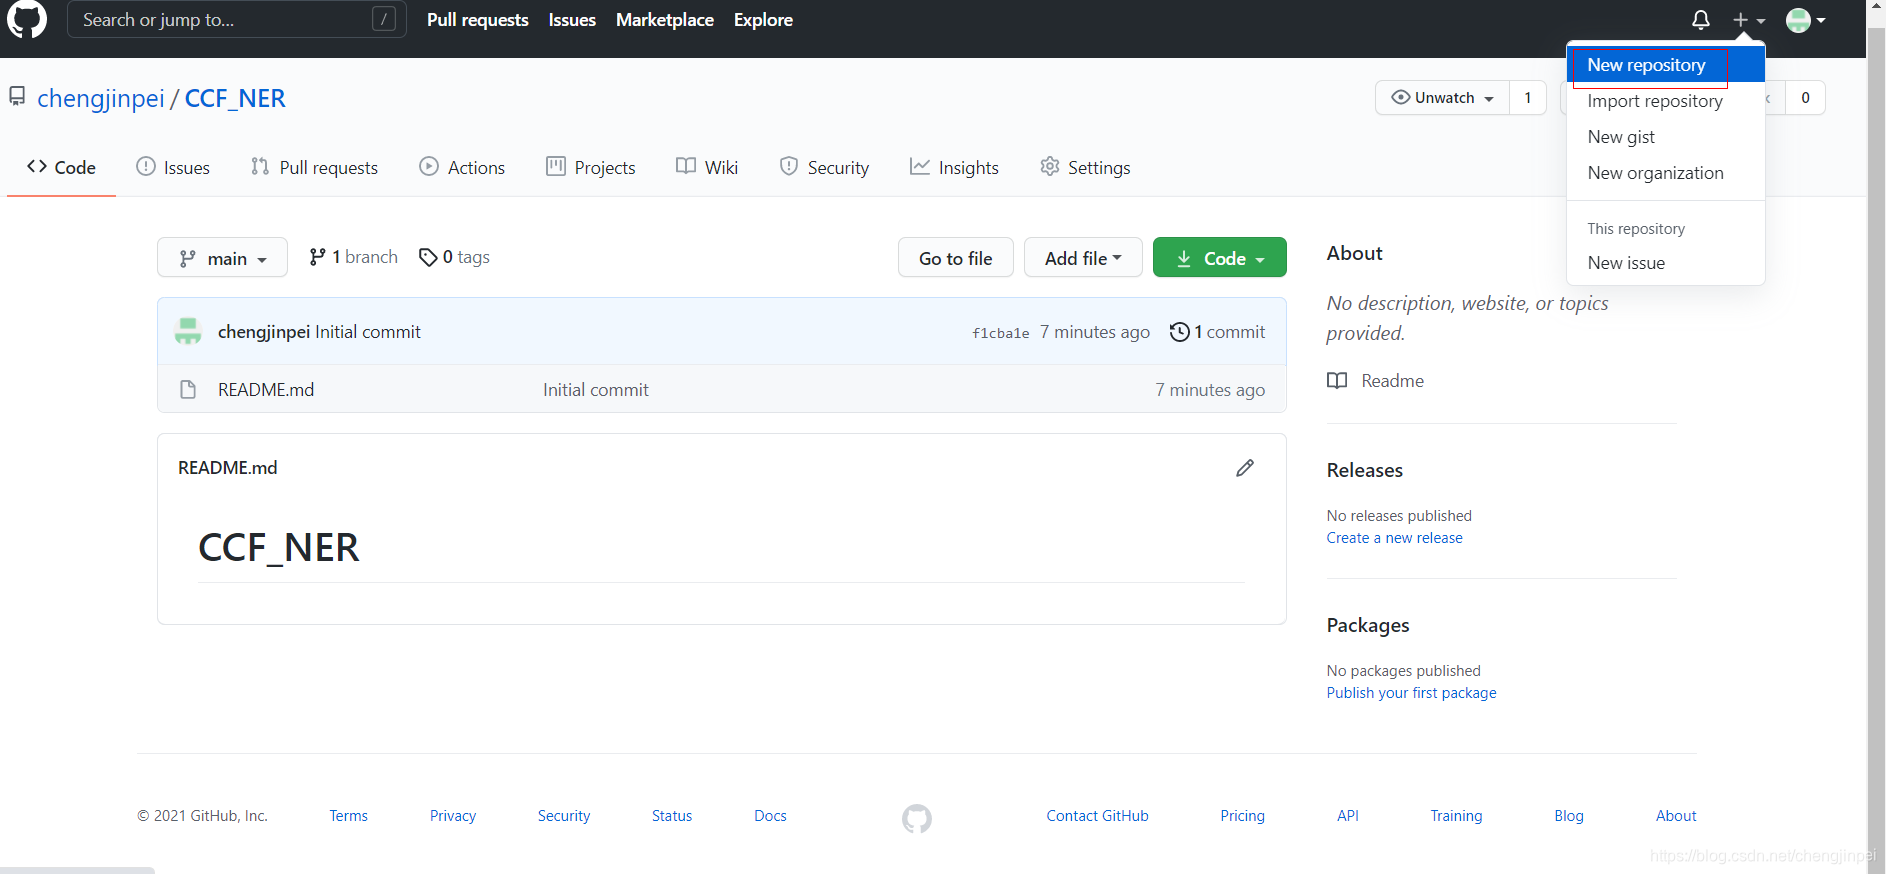Click the book icon next to Readme

(1337, 381)
